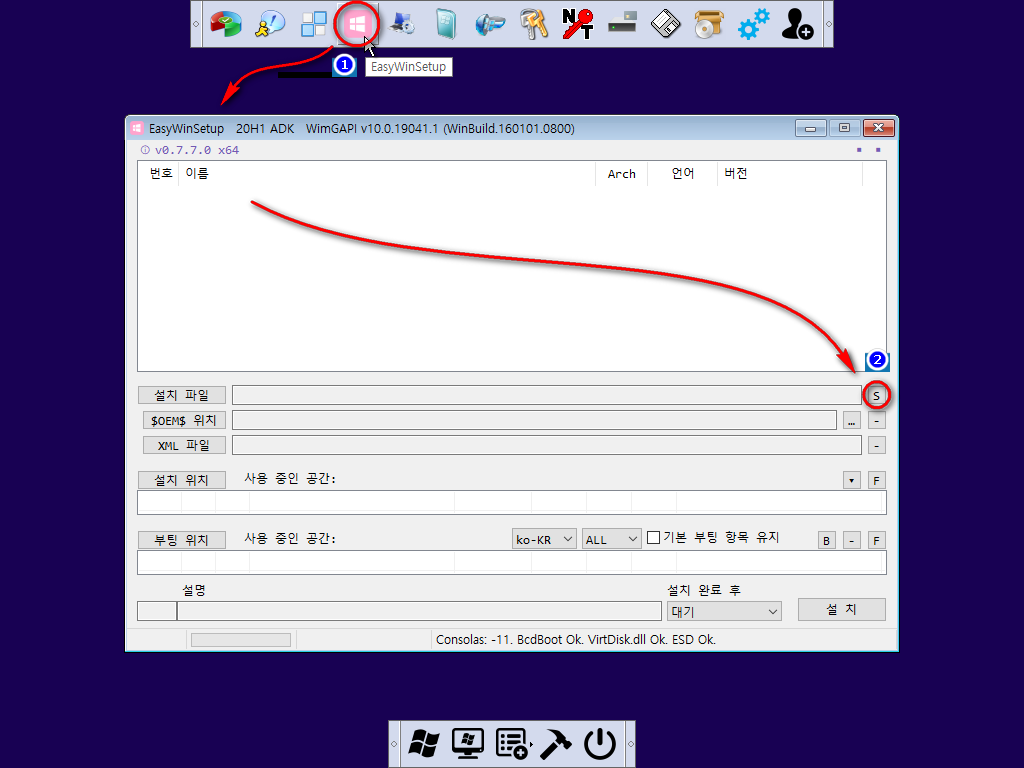The image size is (1024, 768).
Task: Click the 버전 column header
Action: [x=790, y=174]
